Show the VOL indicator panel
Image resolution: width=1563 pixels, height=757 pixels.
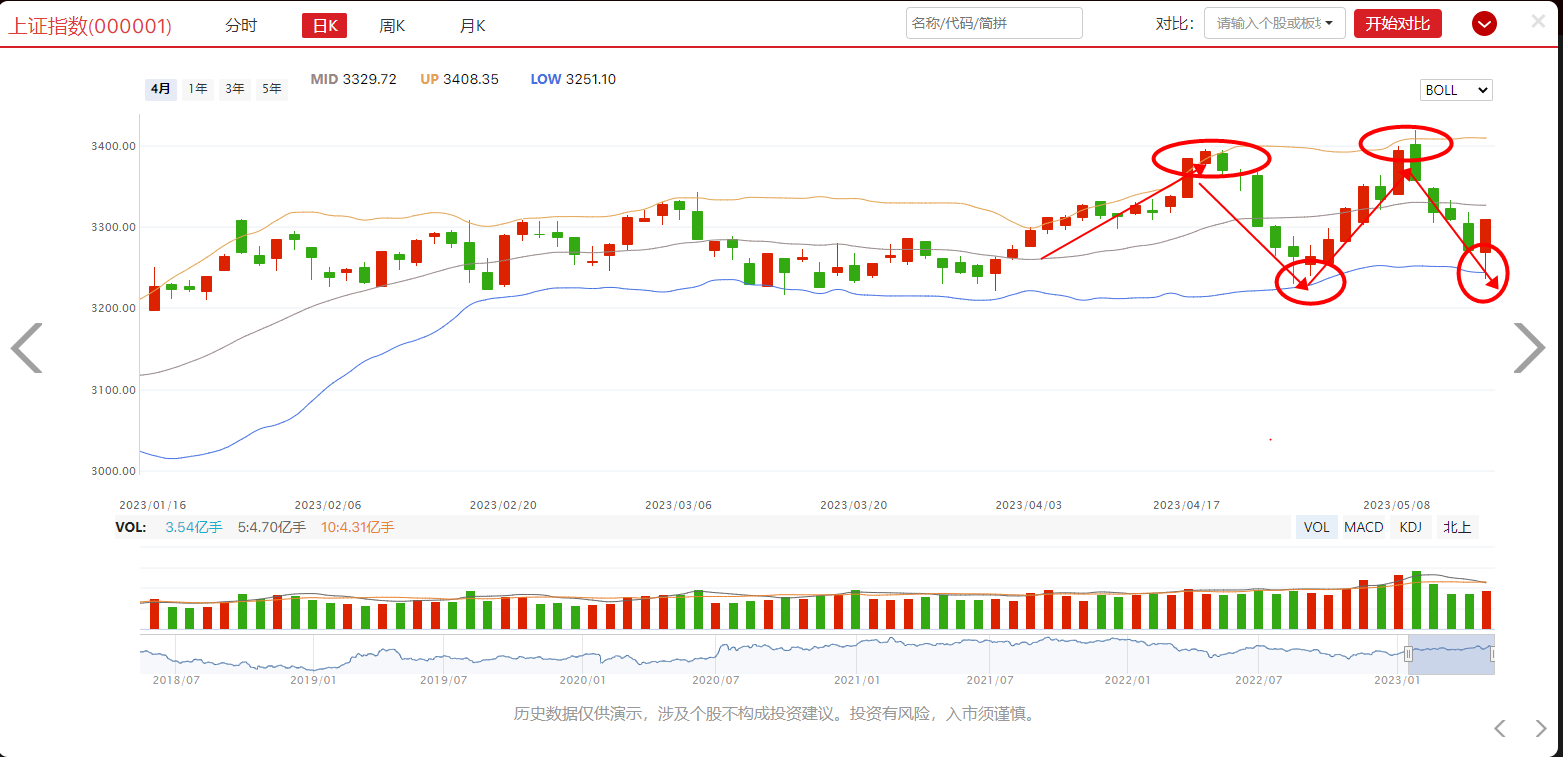point(1317,527)
